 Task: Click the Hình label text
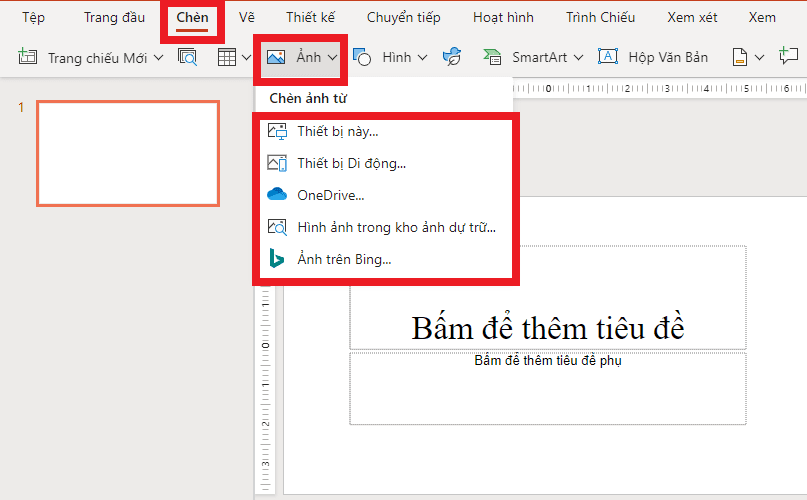(397, 57)
